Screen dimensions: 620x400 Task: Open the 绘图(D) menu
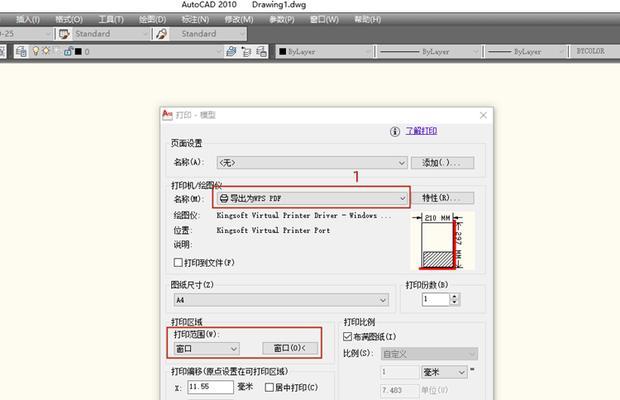(153, 19)
